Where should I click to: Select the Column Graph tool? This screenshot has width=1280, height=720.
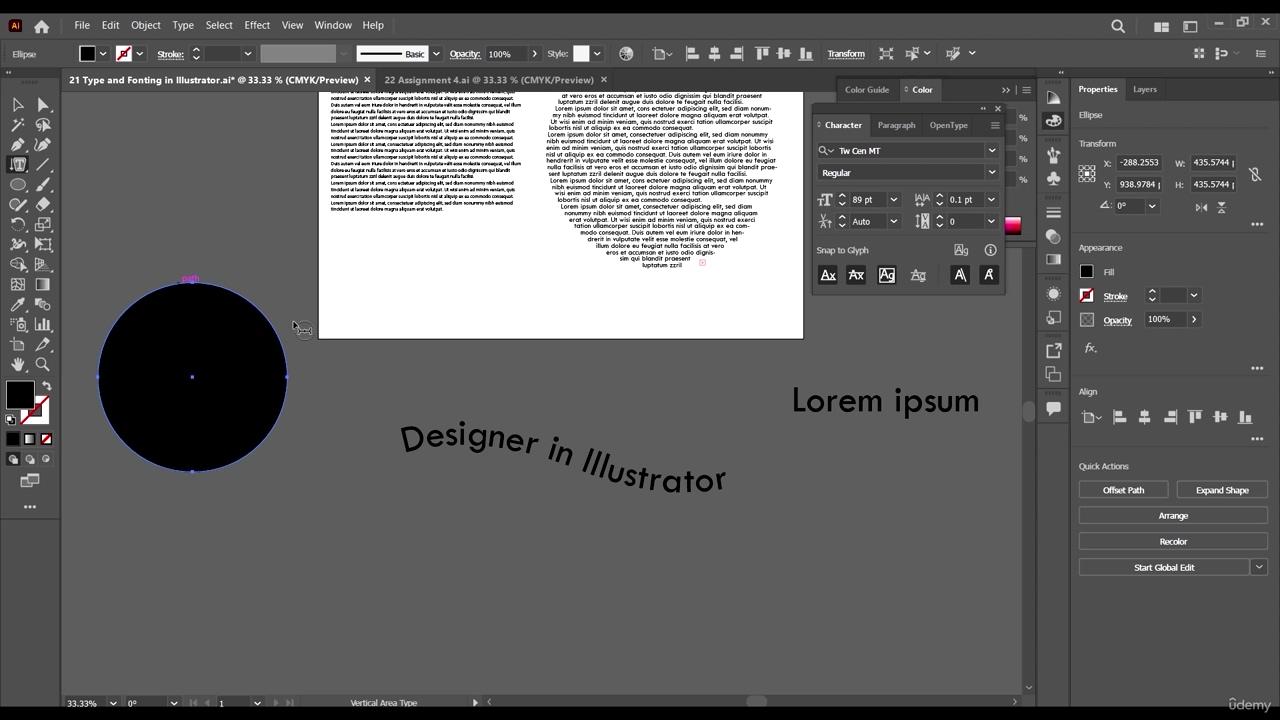click(43, 325)
